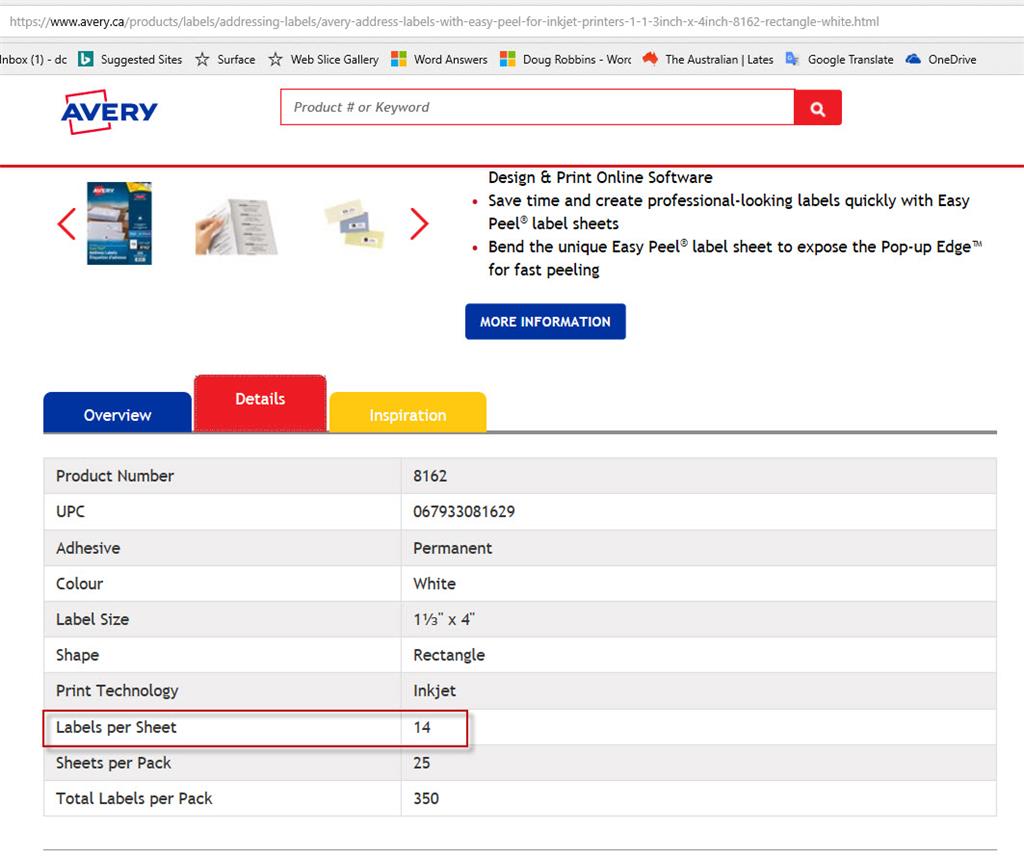Click the Label Size row label
Image resolution: width=1024 pixels, height=858 pixels.
[93, 619]
